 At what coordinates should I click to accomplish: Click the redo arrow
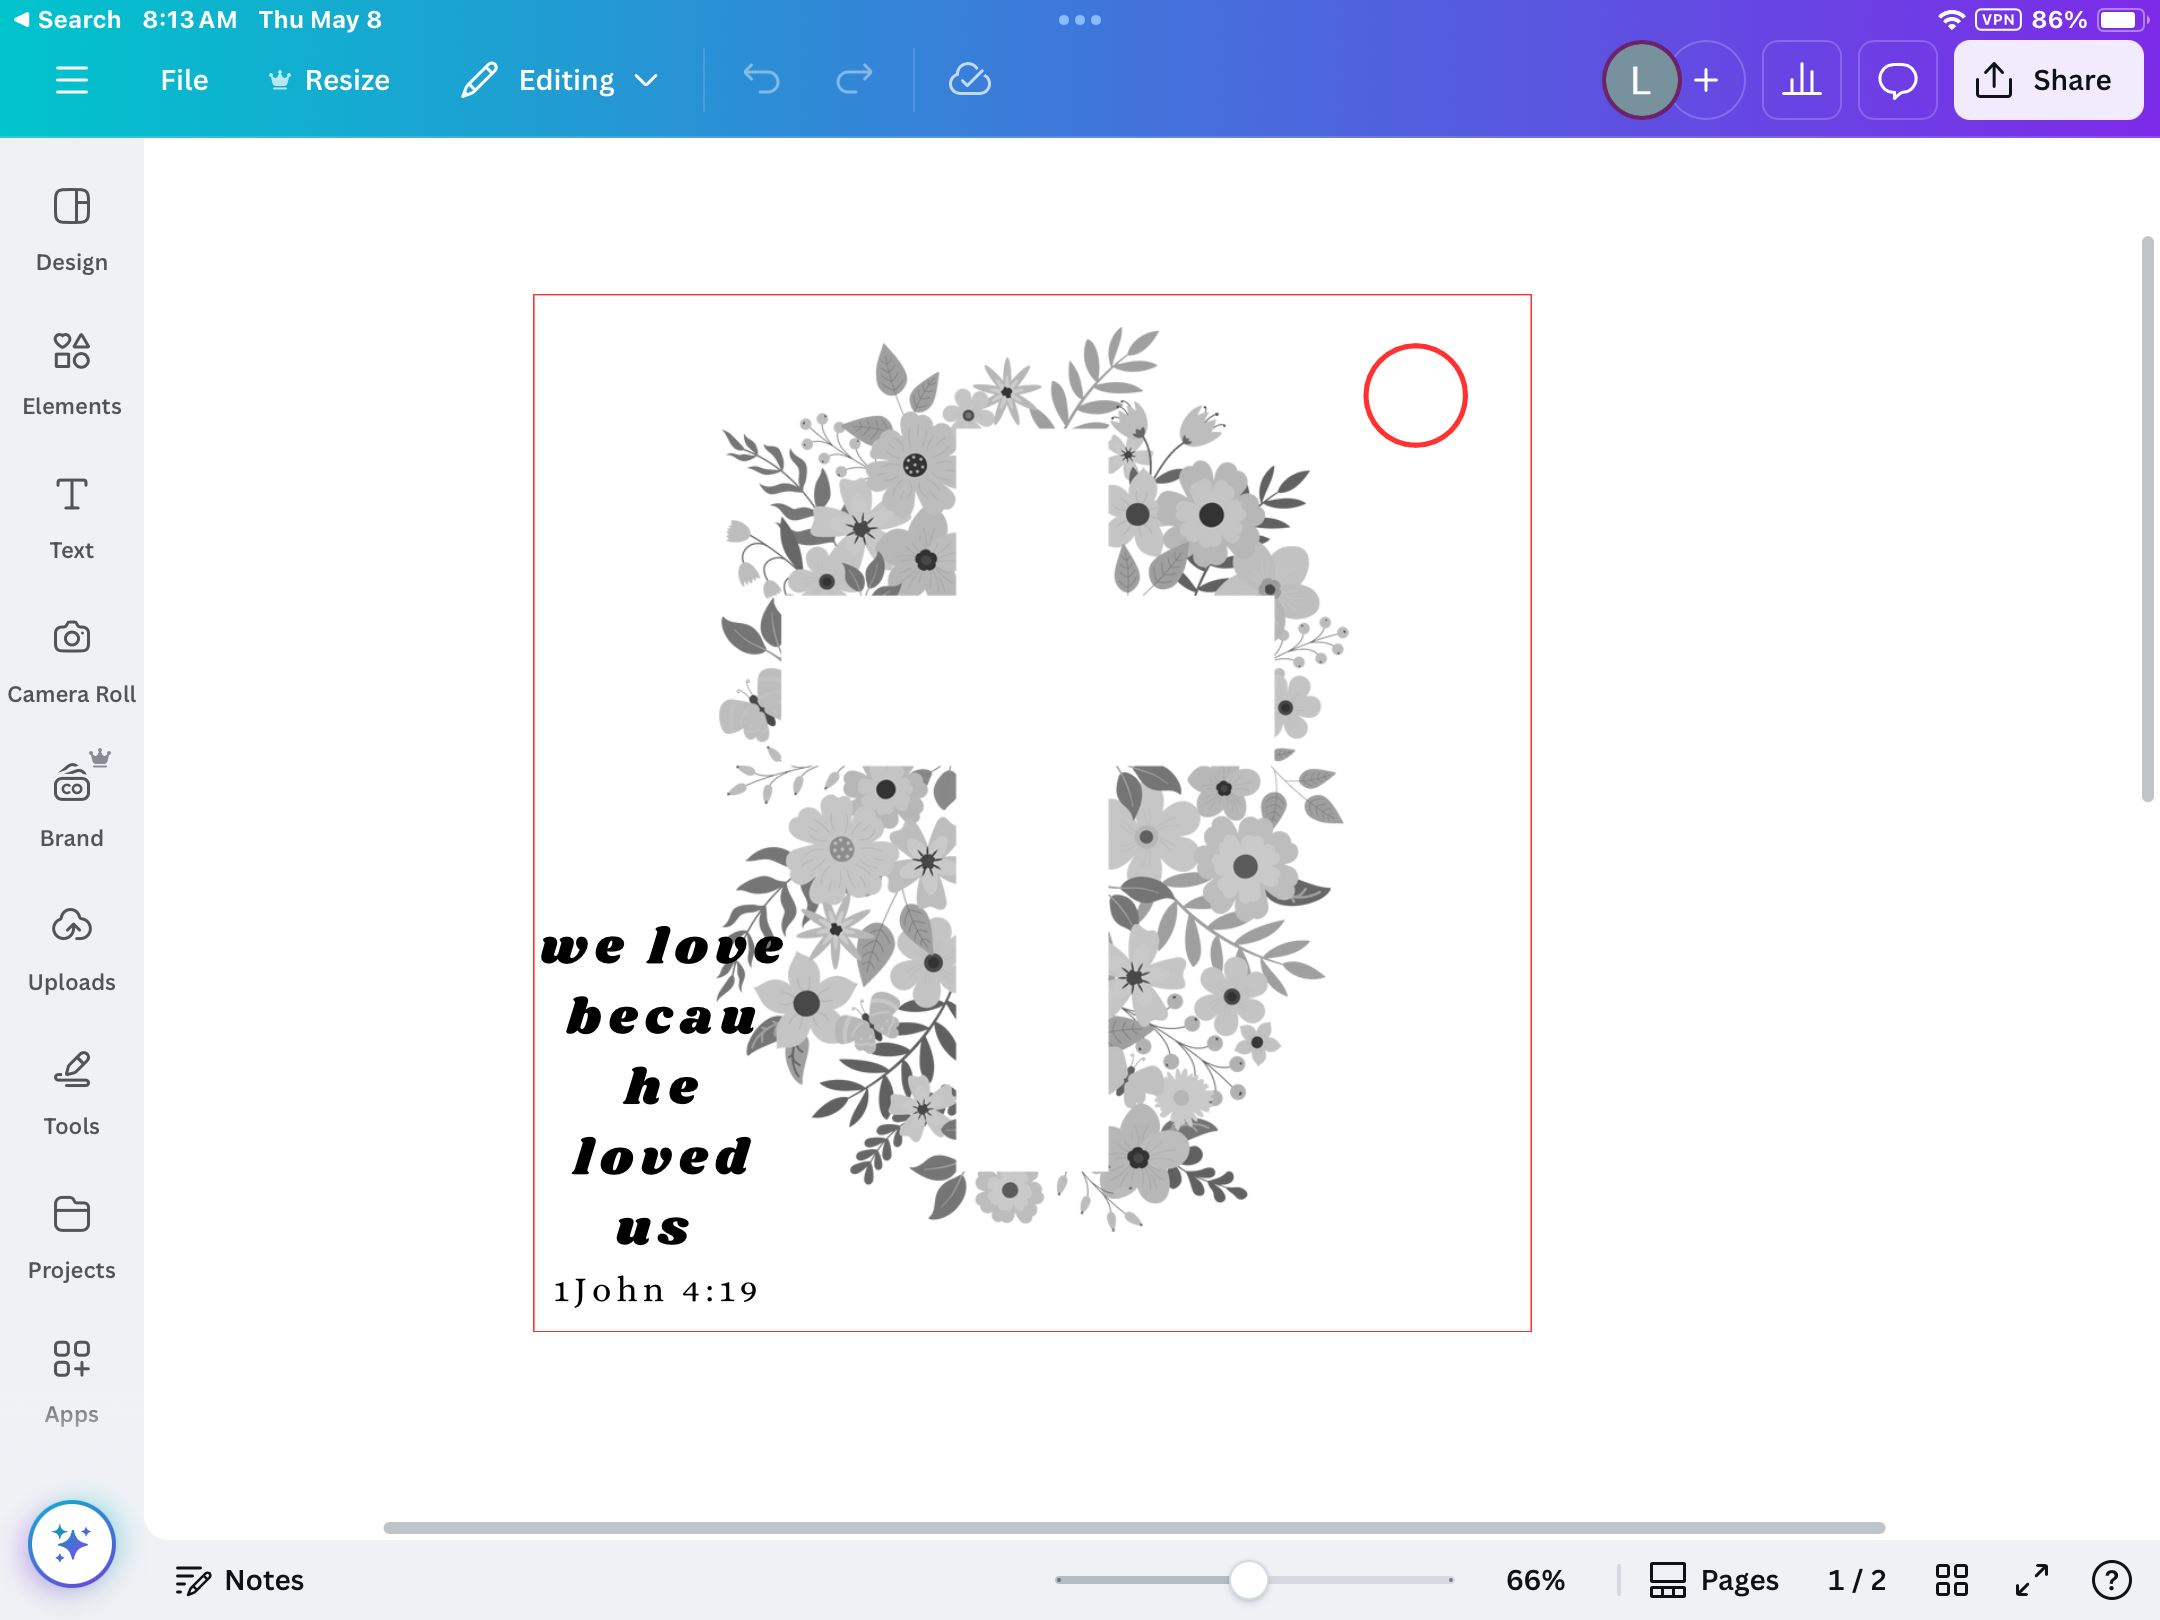point(853,80)
